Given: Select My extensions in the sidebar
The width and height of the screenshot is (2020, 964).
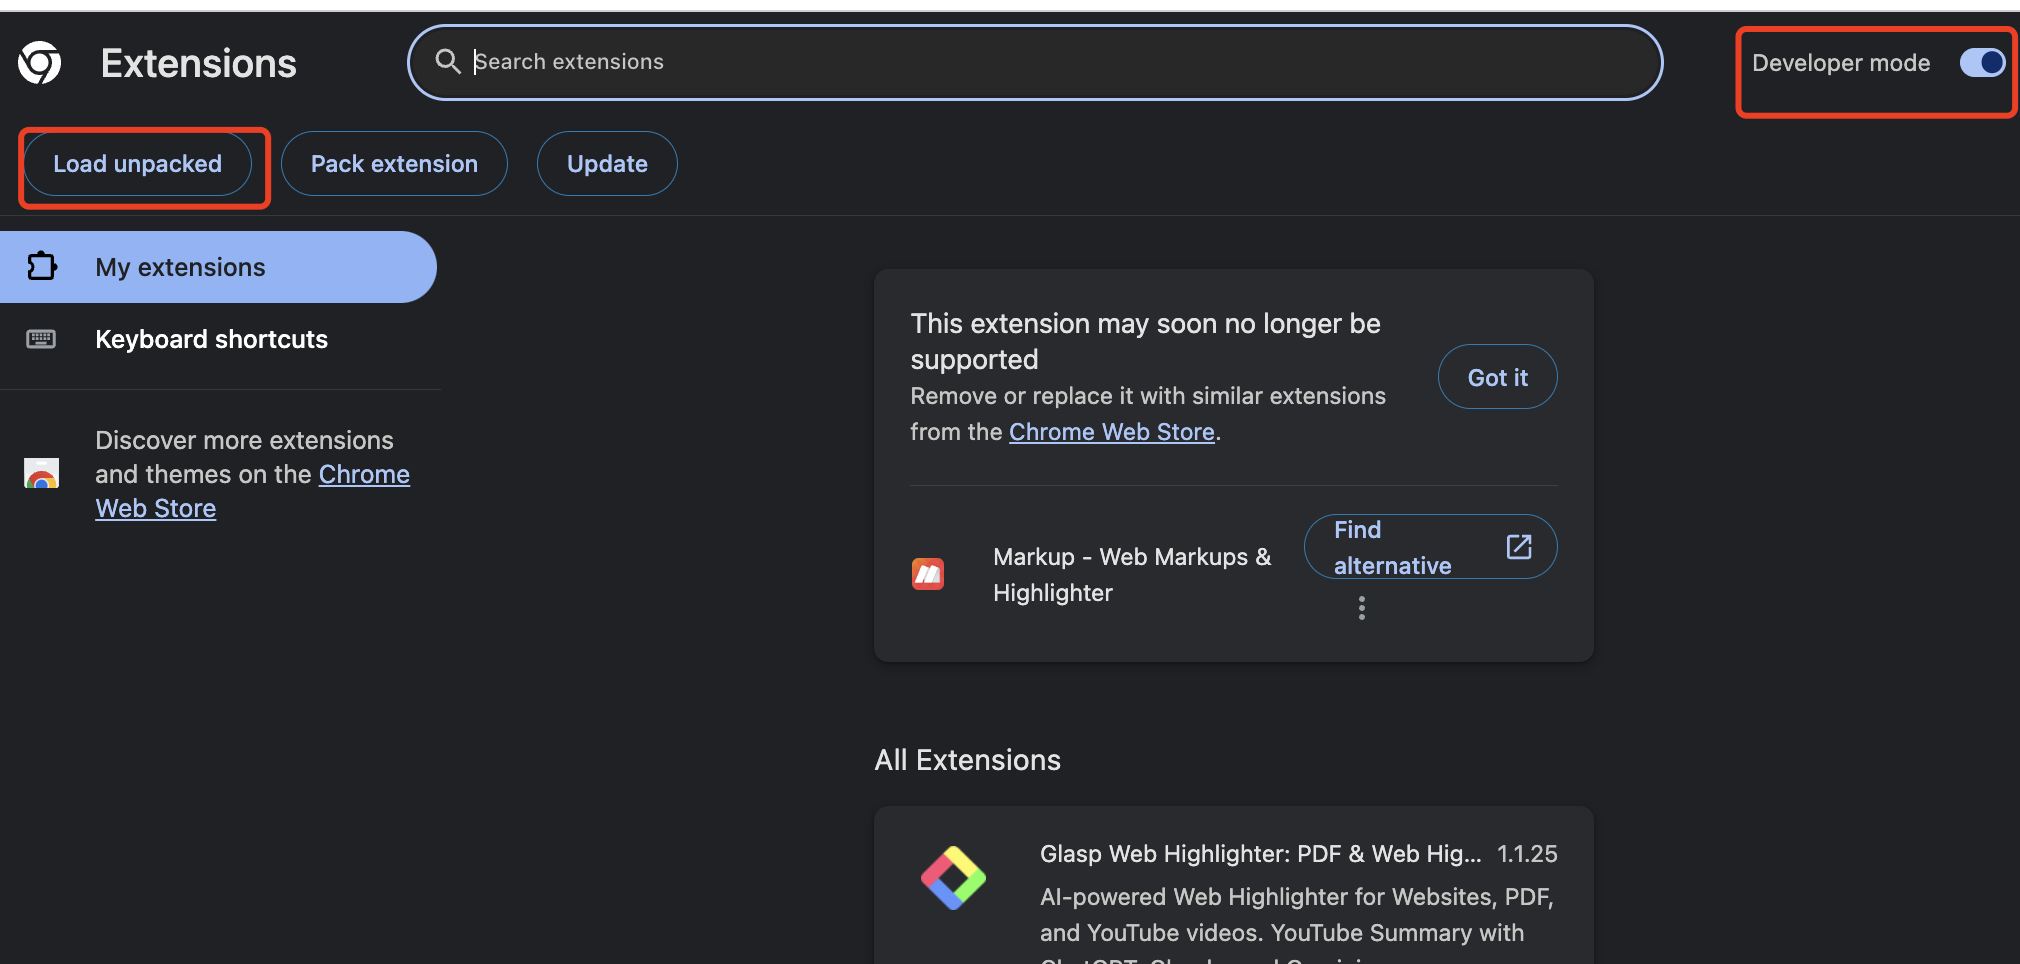Looking at the screenshot, I should click(180, 267).
